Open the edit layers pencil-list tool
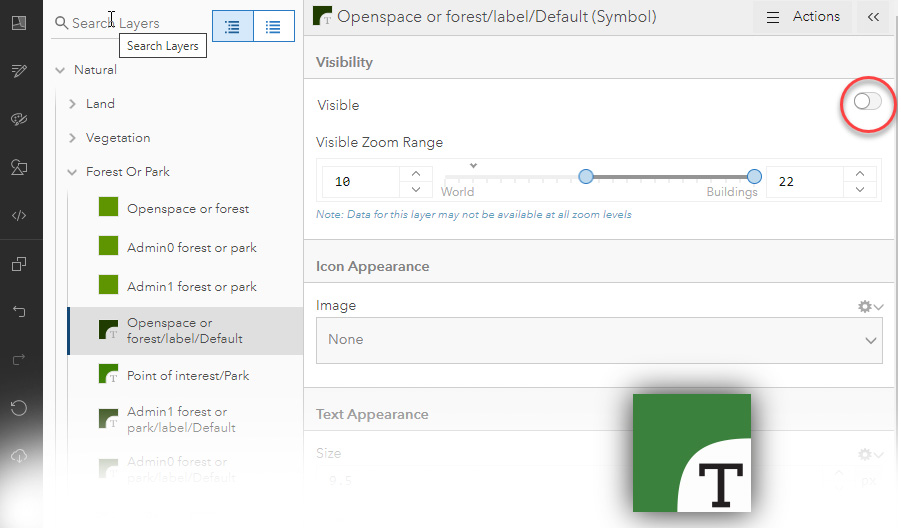The image size is (901, 528). [x=19, y=70]
